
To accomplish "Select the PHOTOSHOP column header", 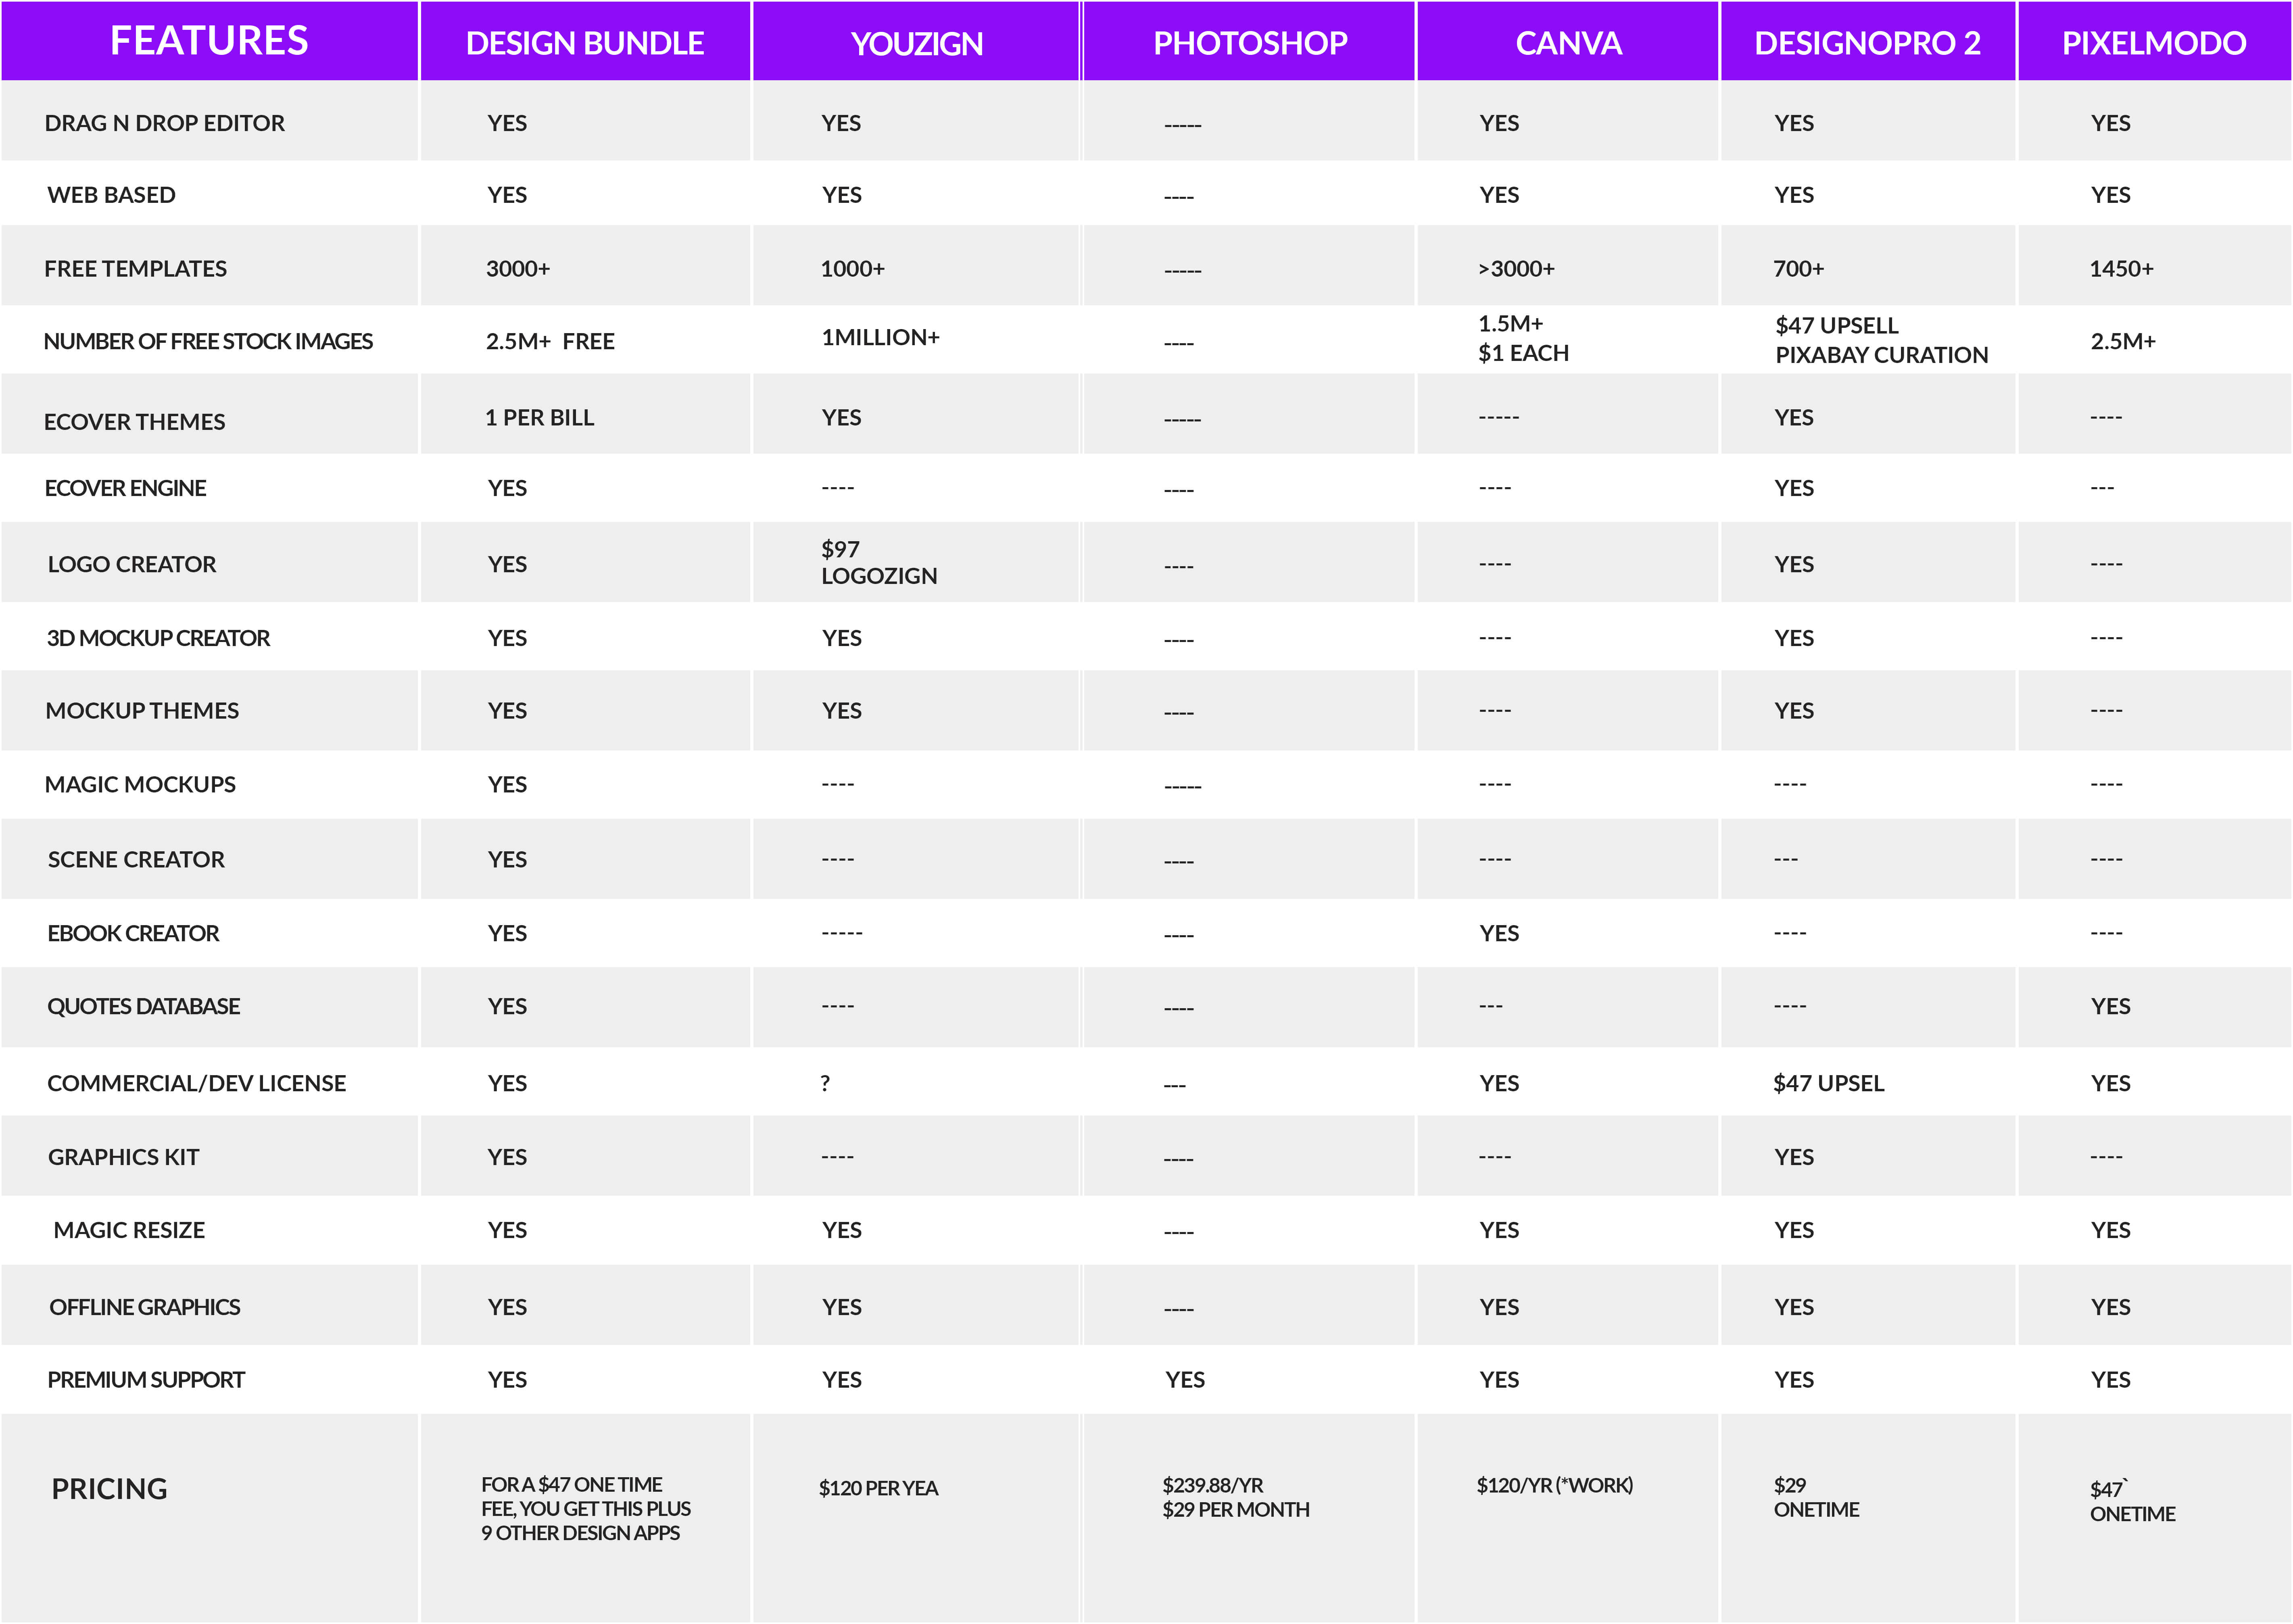I will coord(1250,43).
